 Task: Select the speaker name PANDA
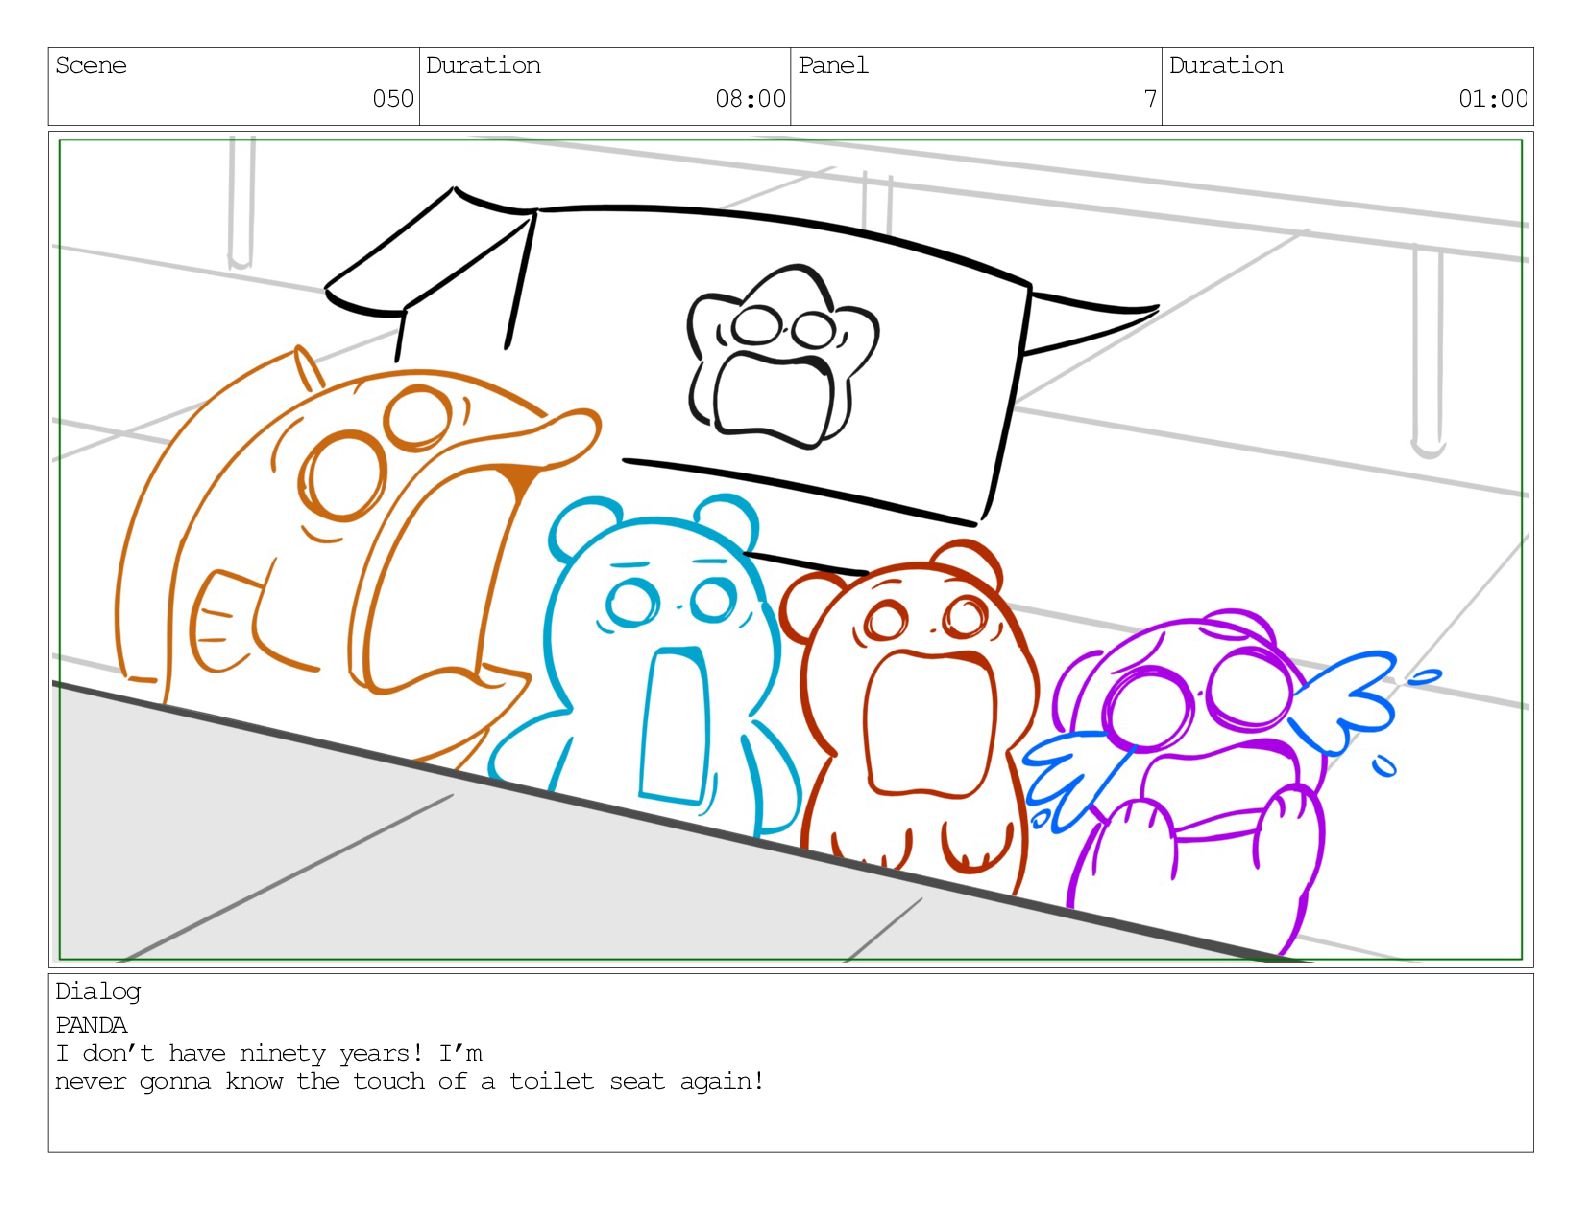(91, 1026)
